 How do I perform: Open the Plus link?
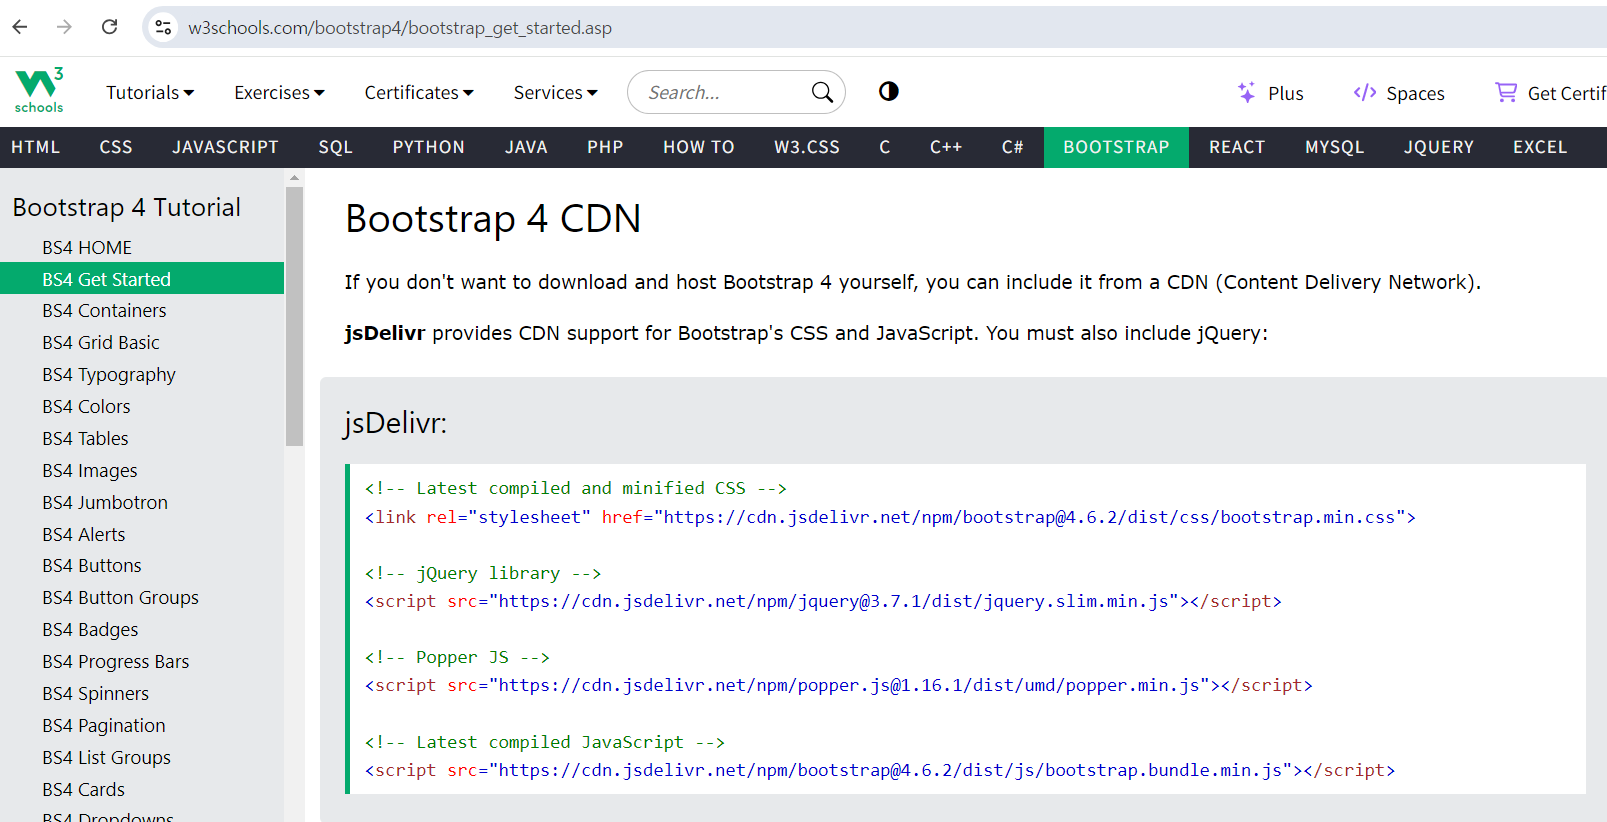click(1271, 92)
